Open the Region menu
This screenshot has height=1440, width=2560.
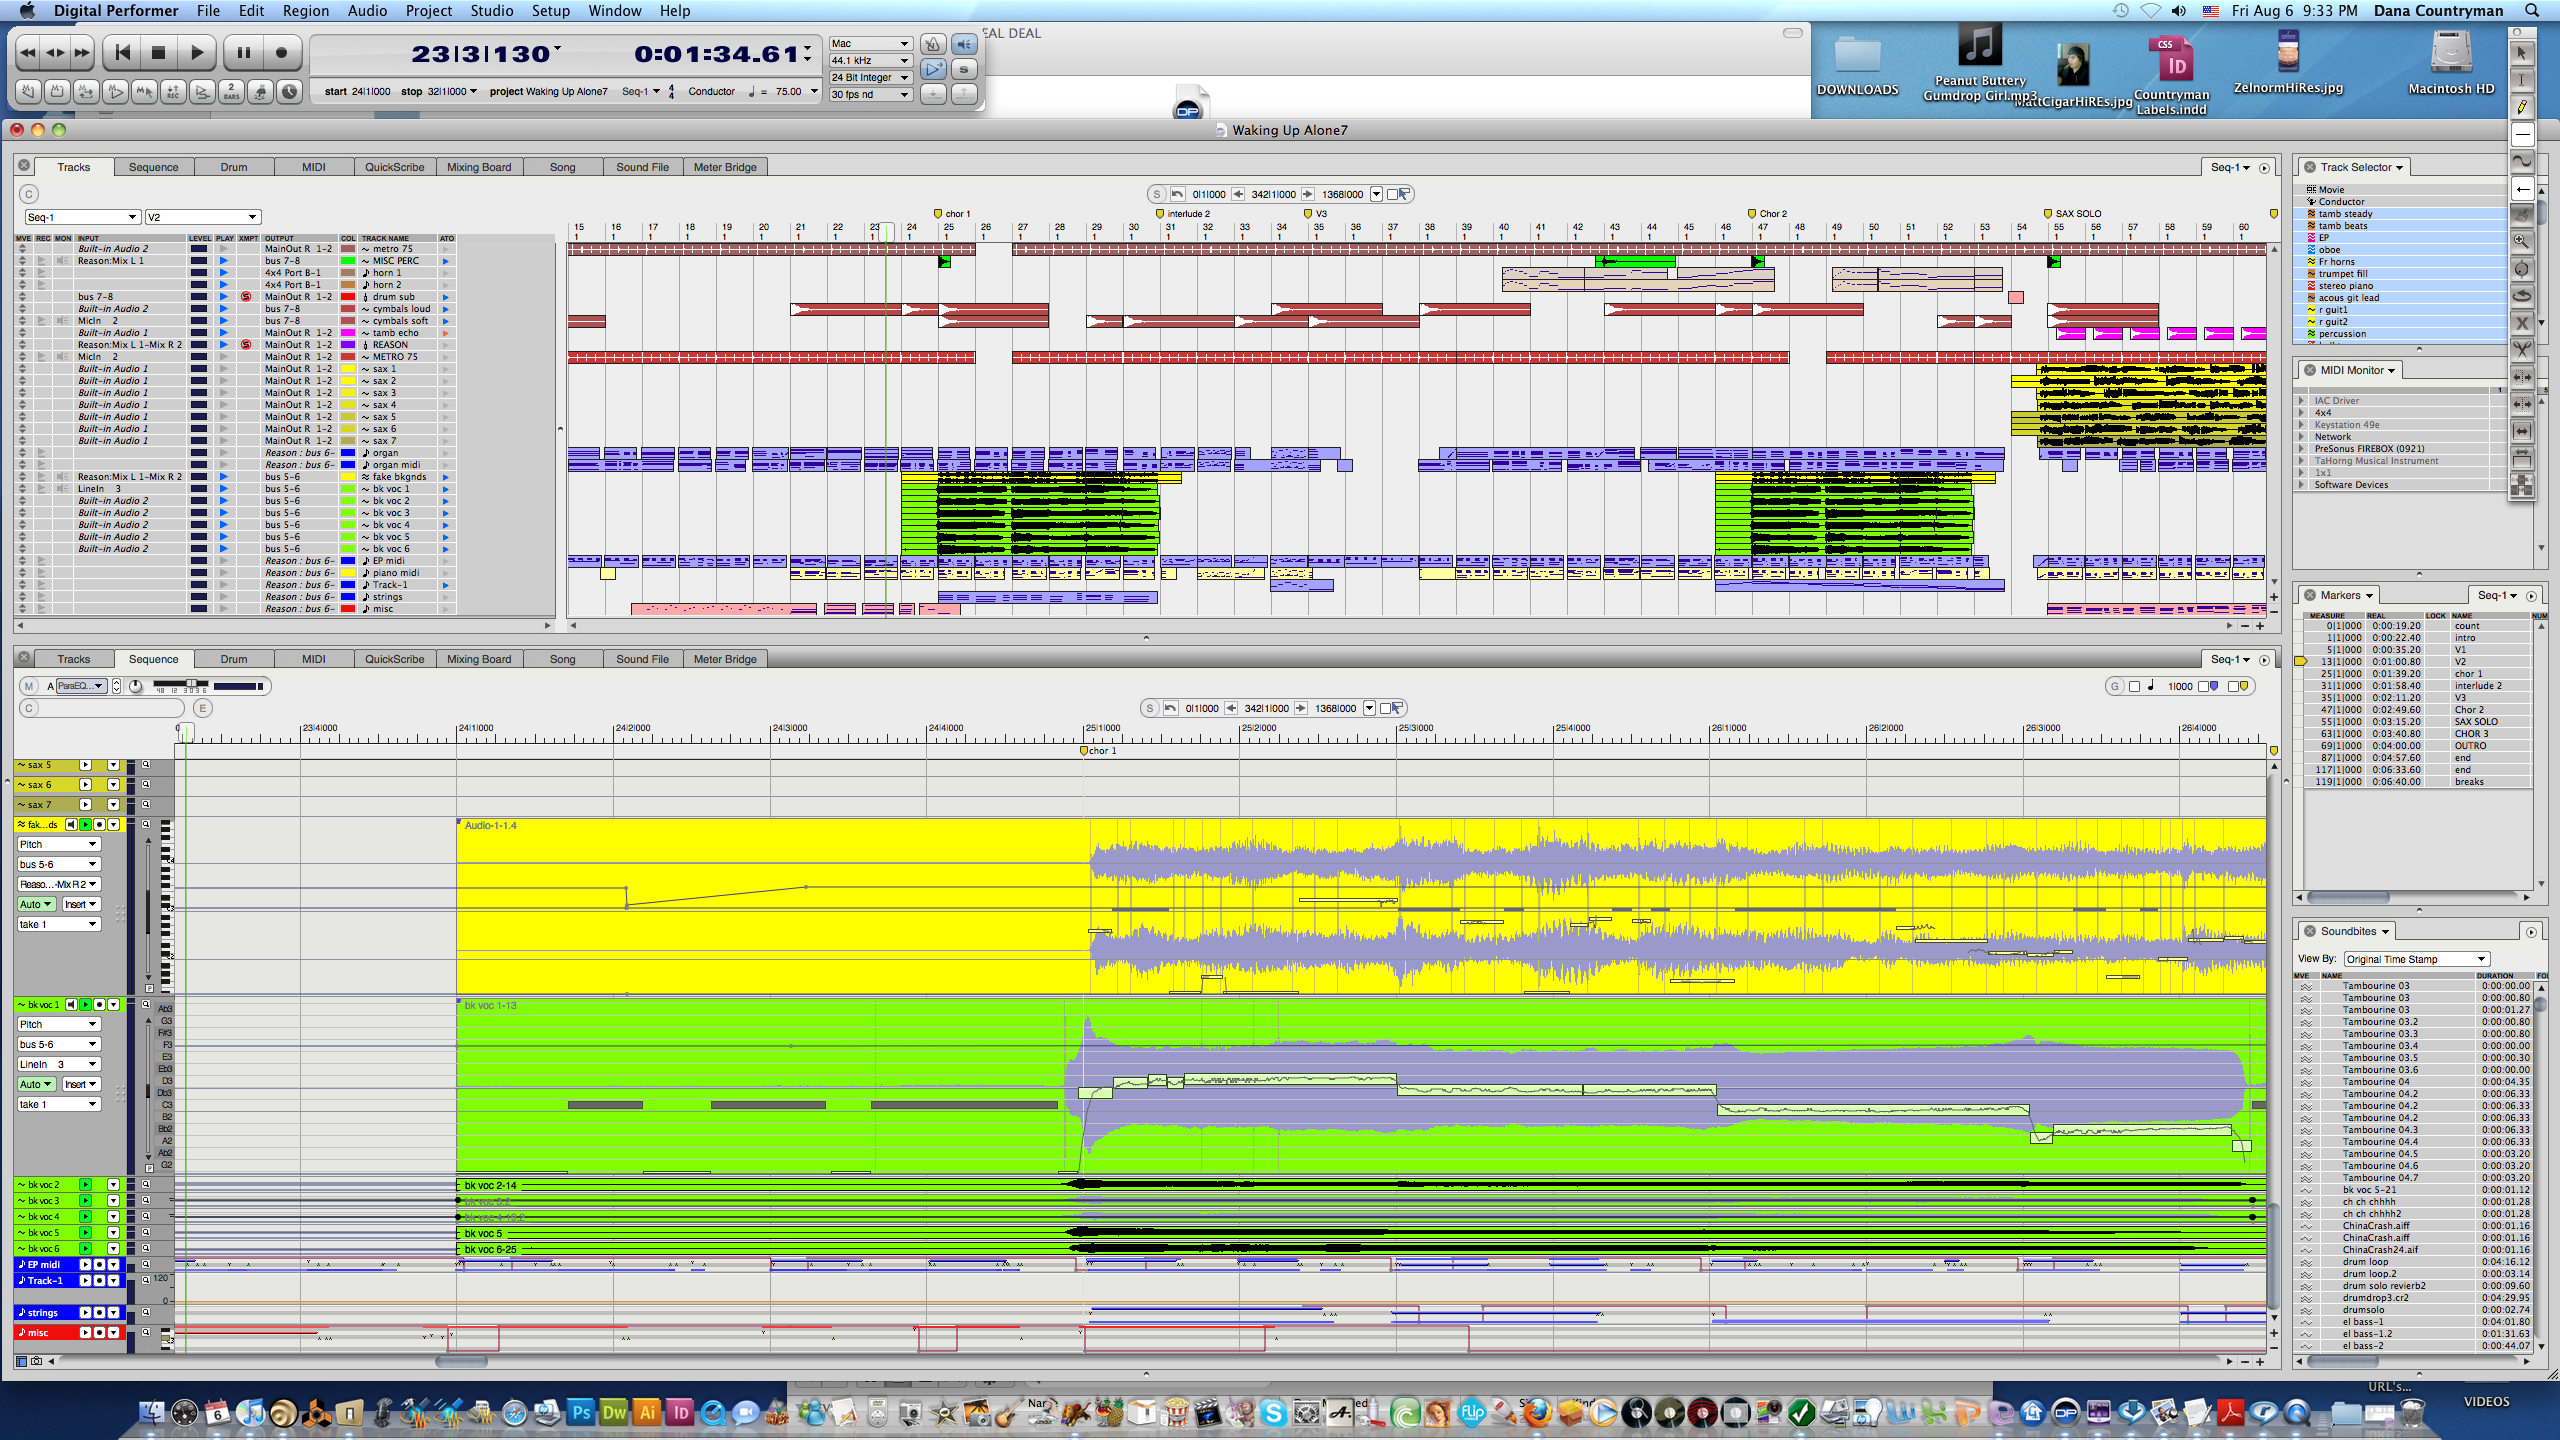coord(305,11)
